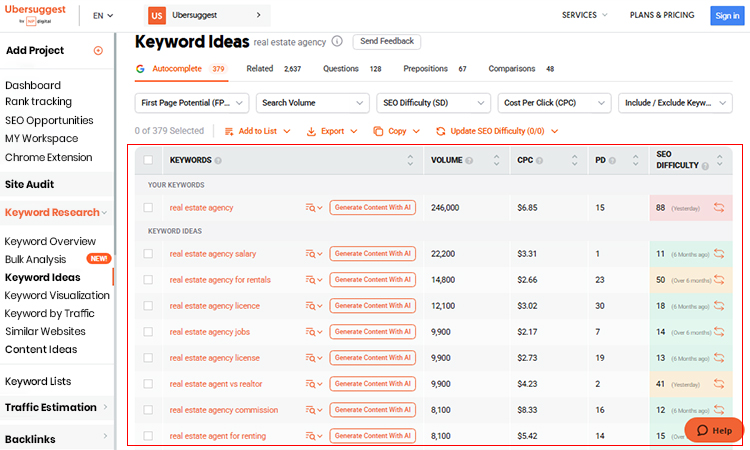Refresh SEO difficulty for real estate agency jobs
The image size is (750, 450).
tap(719, 332)
